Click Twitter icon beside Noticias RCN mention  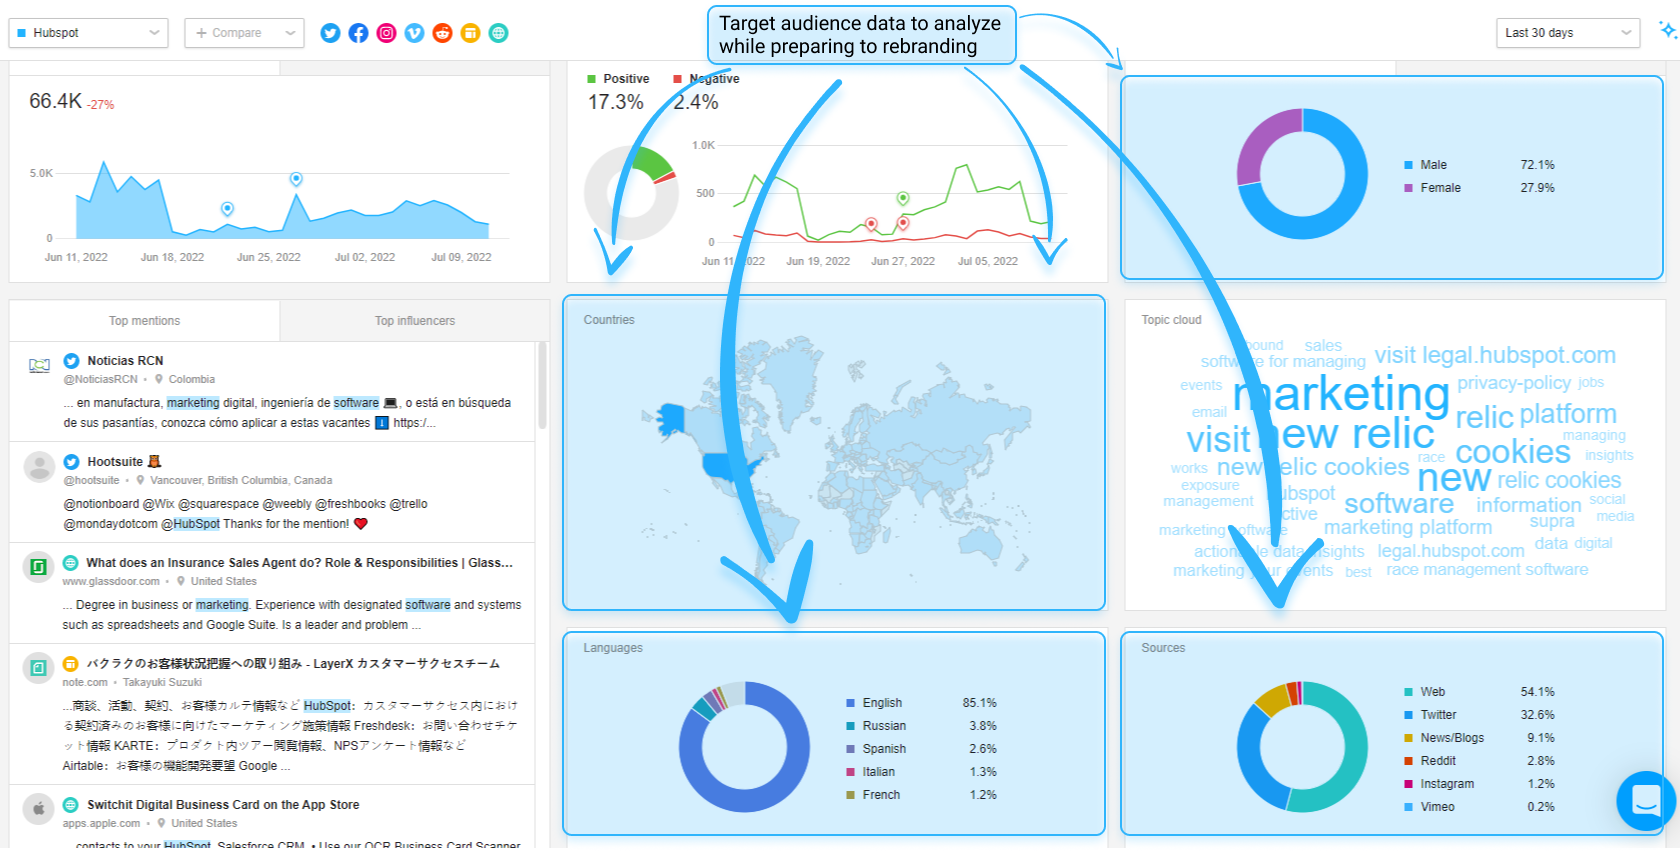71,361
